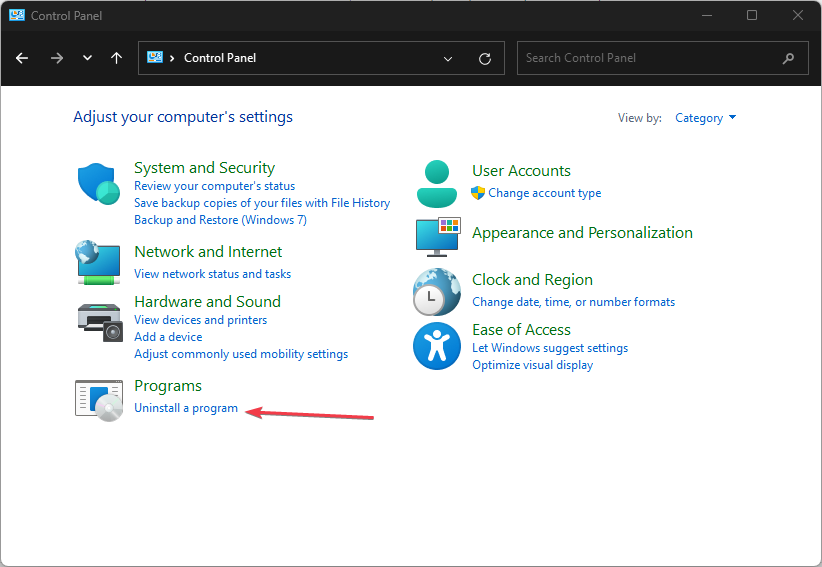Open User Accounts heading
Image resolution: width=822 pixels, height=567 pixels.
coord(521,171)
